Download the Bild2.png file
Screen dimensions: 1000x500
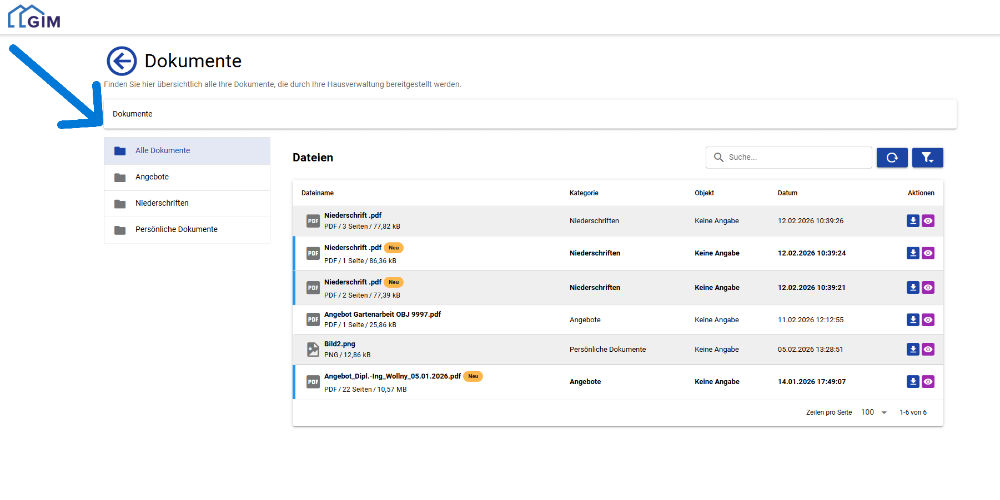coord(912,349)
